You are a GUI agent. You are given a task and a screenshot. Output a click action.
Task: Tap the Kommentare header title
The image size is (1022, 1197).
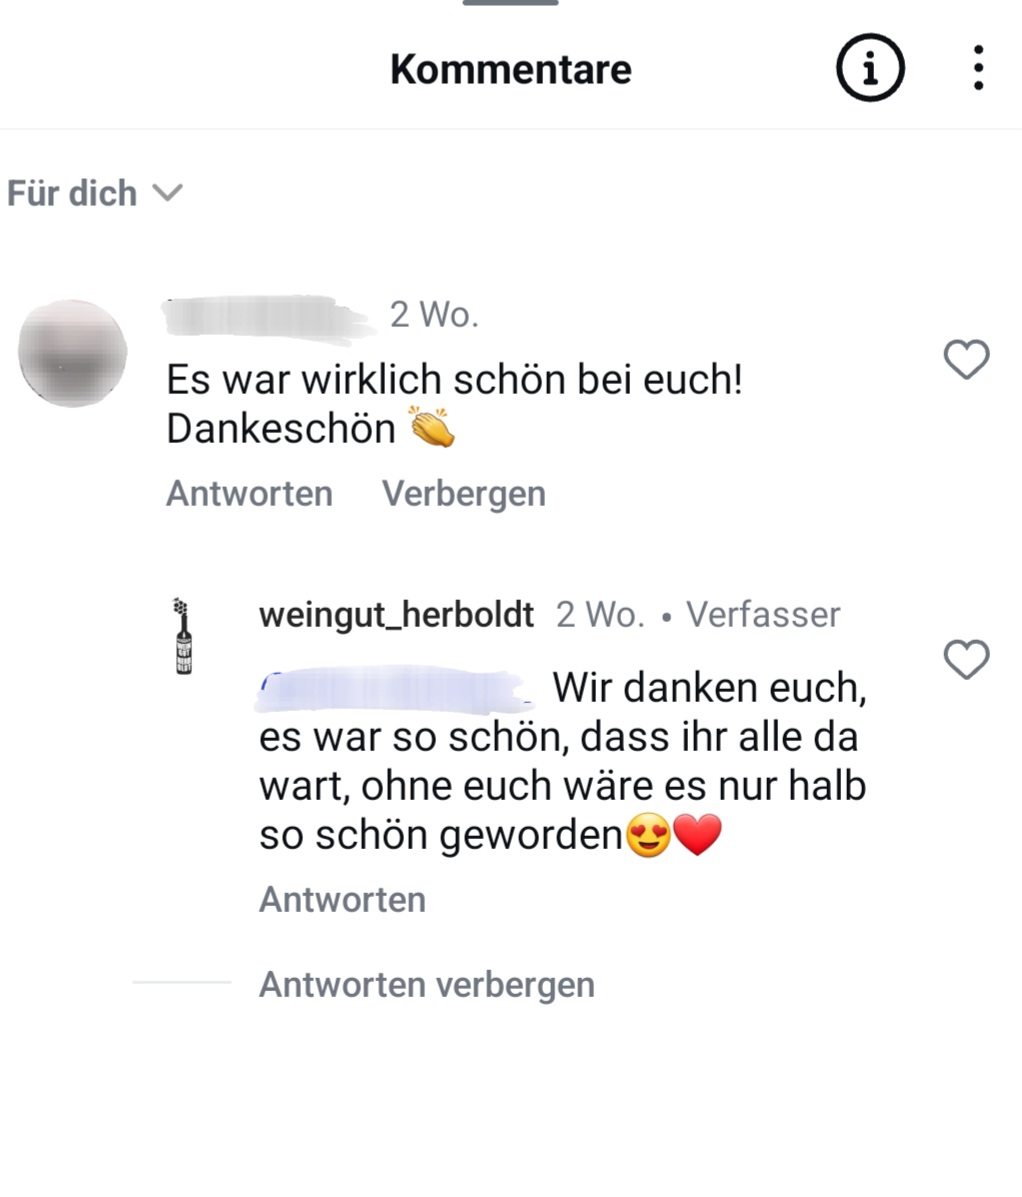(511, 69)
